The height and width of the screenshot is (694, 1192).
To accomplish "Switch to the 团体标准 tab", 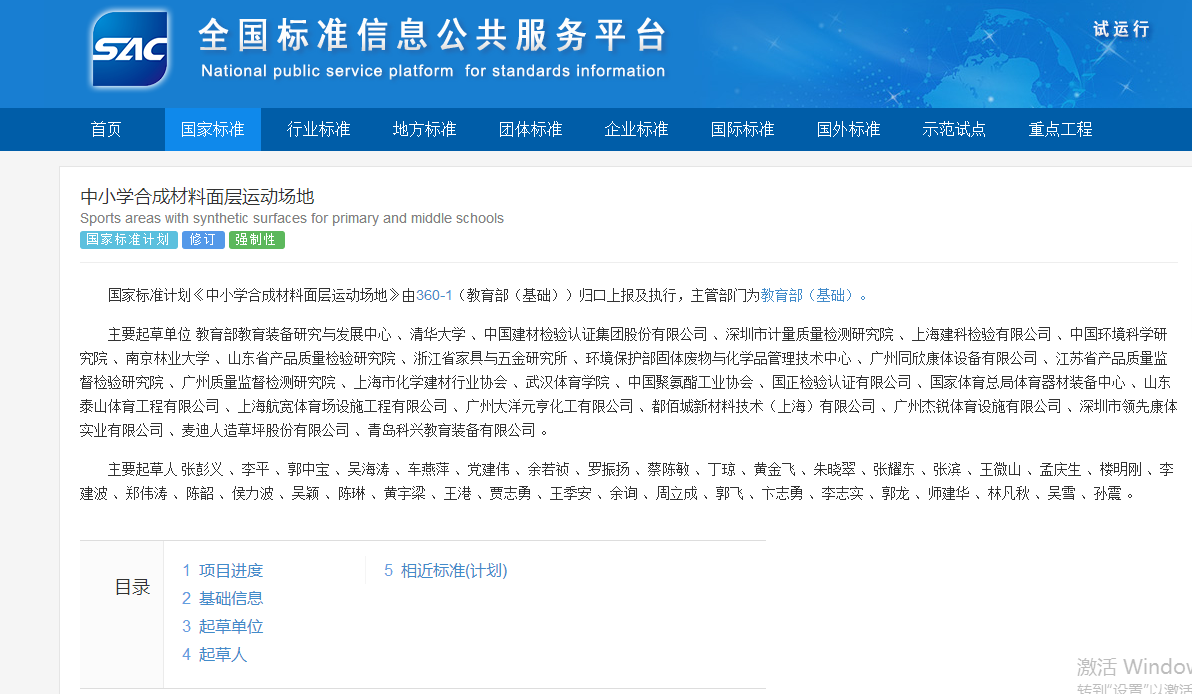I will point(530,130).
